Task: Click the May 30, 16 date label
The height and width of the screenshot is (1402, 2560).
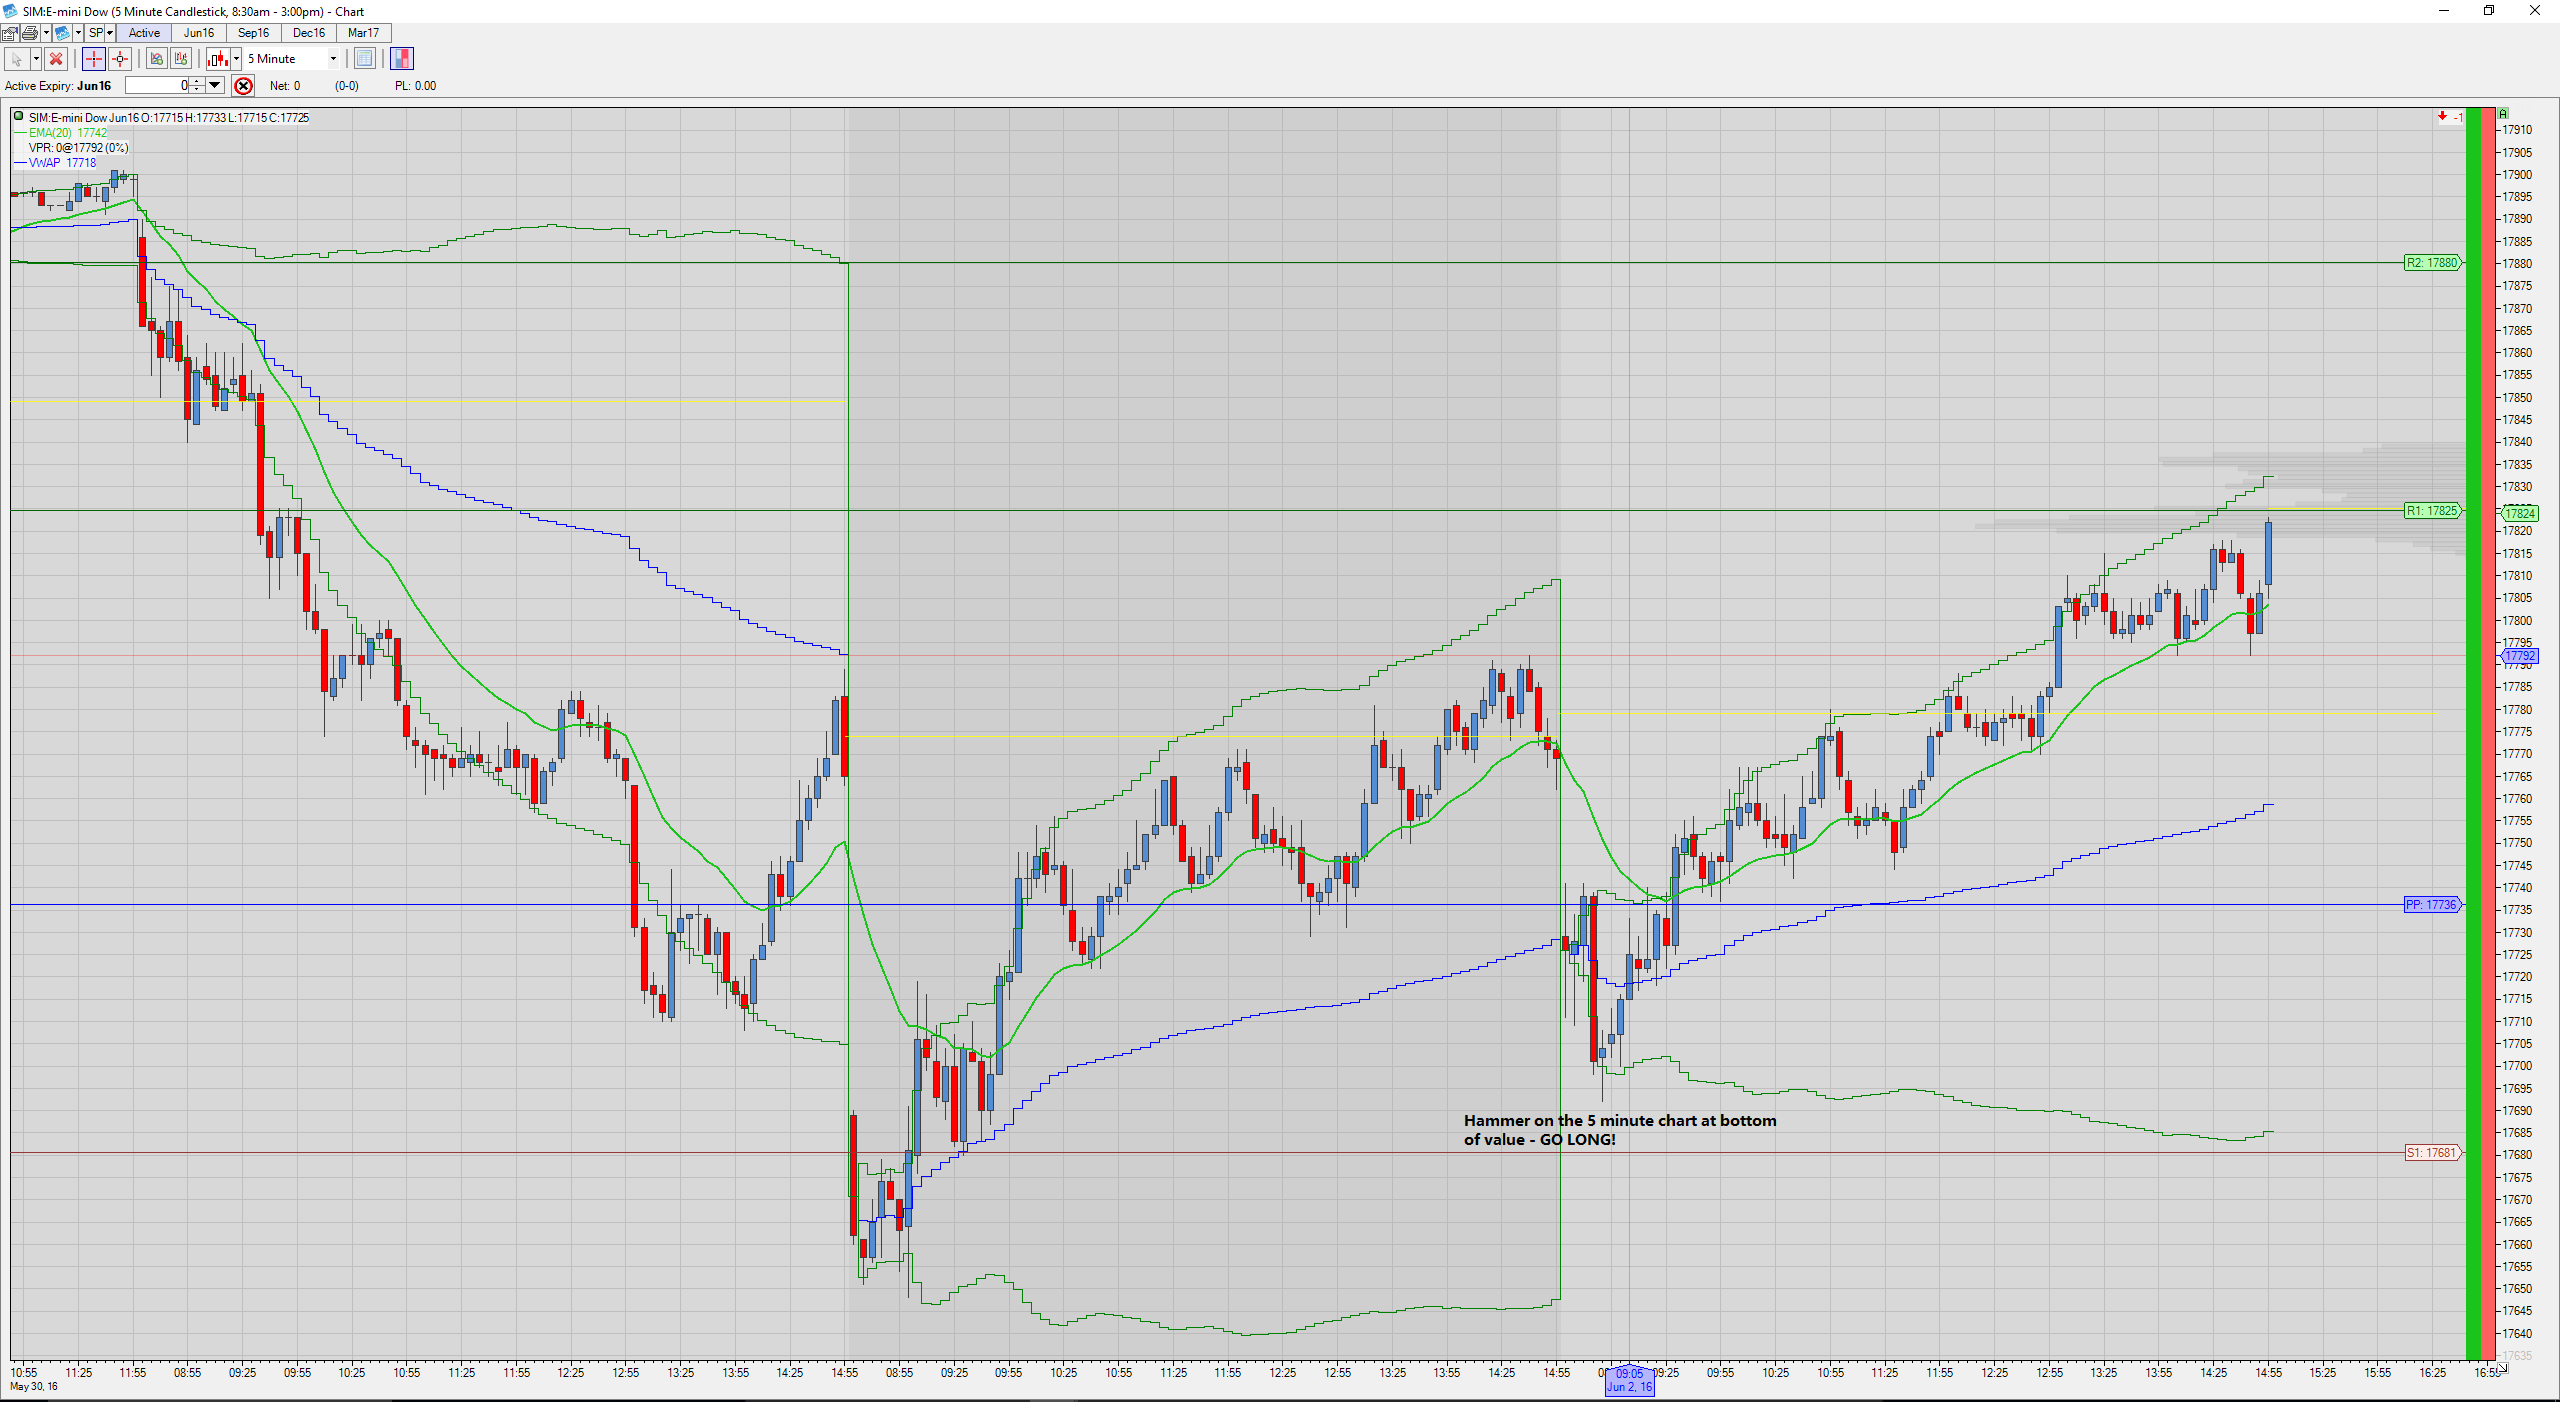Action: pyautogui.click(x=34, y=1387)
